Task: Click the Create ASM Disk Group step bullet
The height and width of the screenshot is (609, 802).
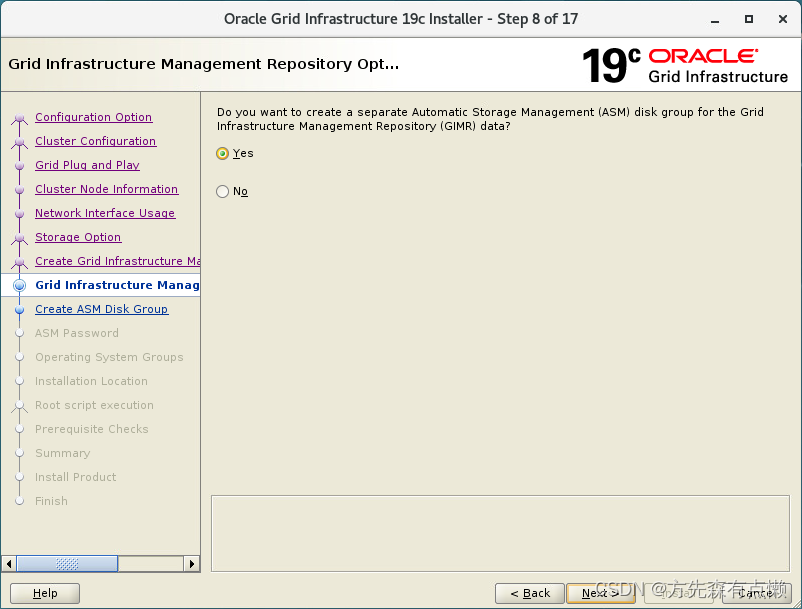Action: (19, 310)
